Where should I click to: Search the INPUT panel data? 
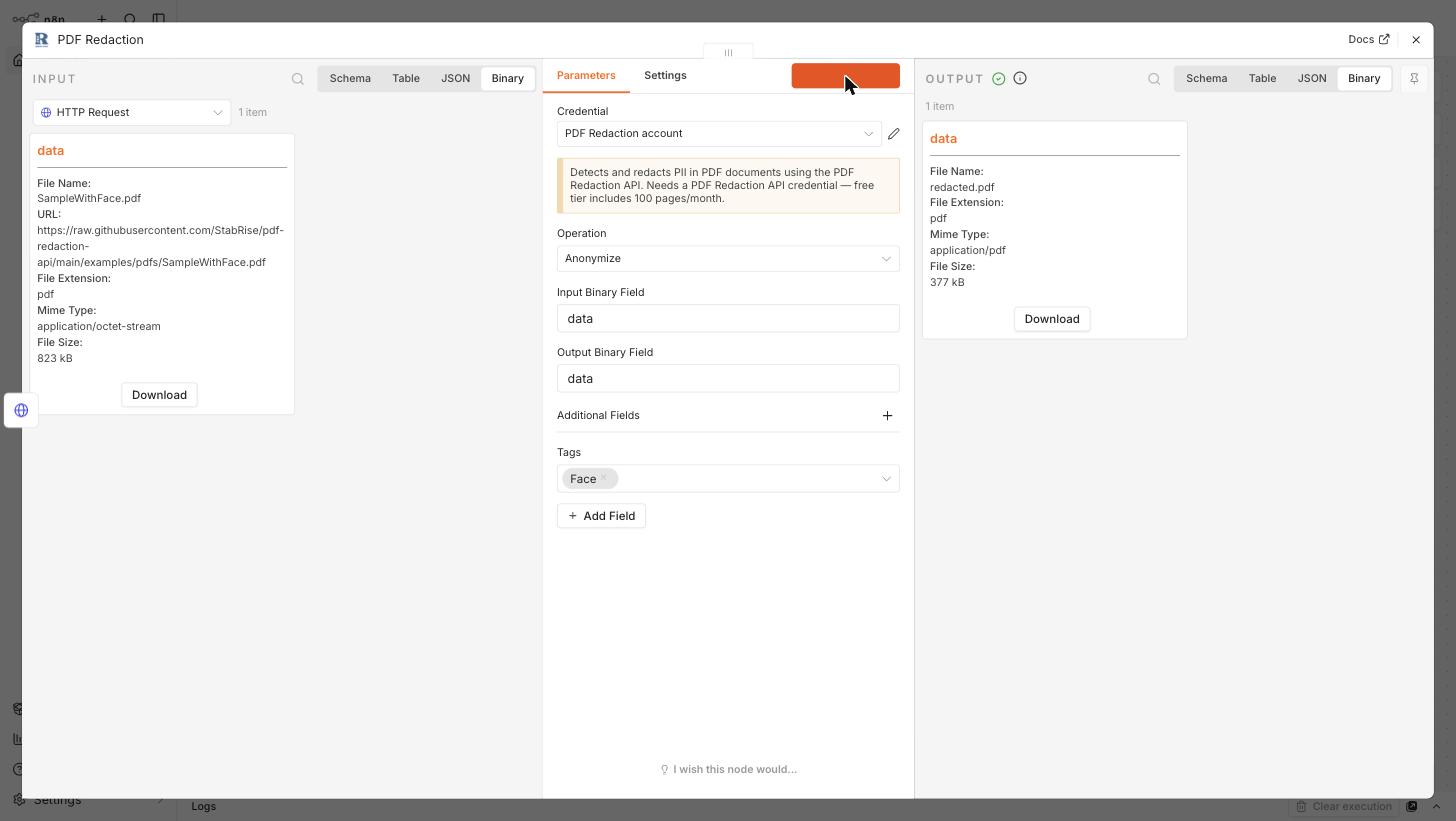click(298, 79)
